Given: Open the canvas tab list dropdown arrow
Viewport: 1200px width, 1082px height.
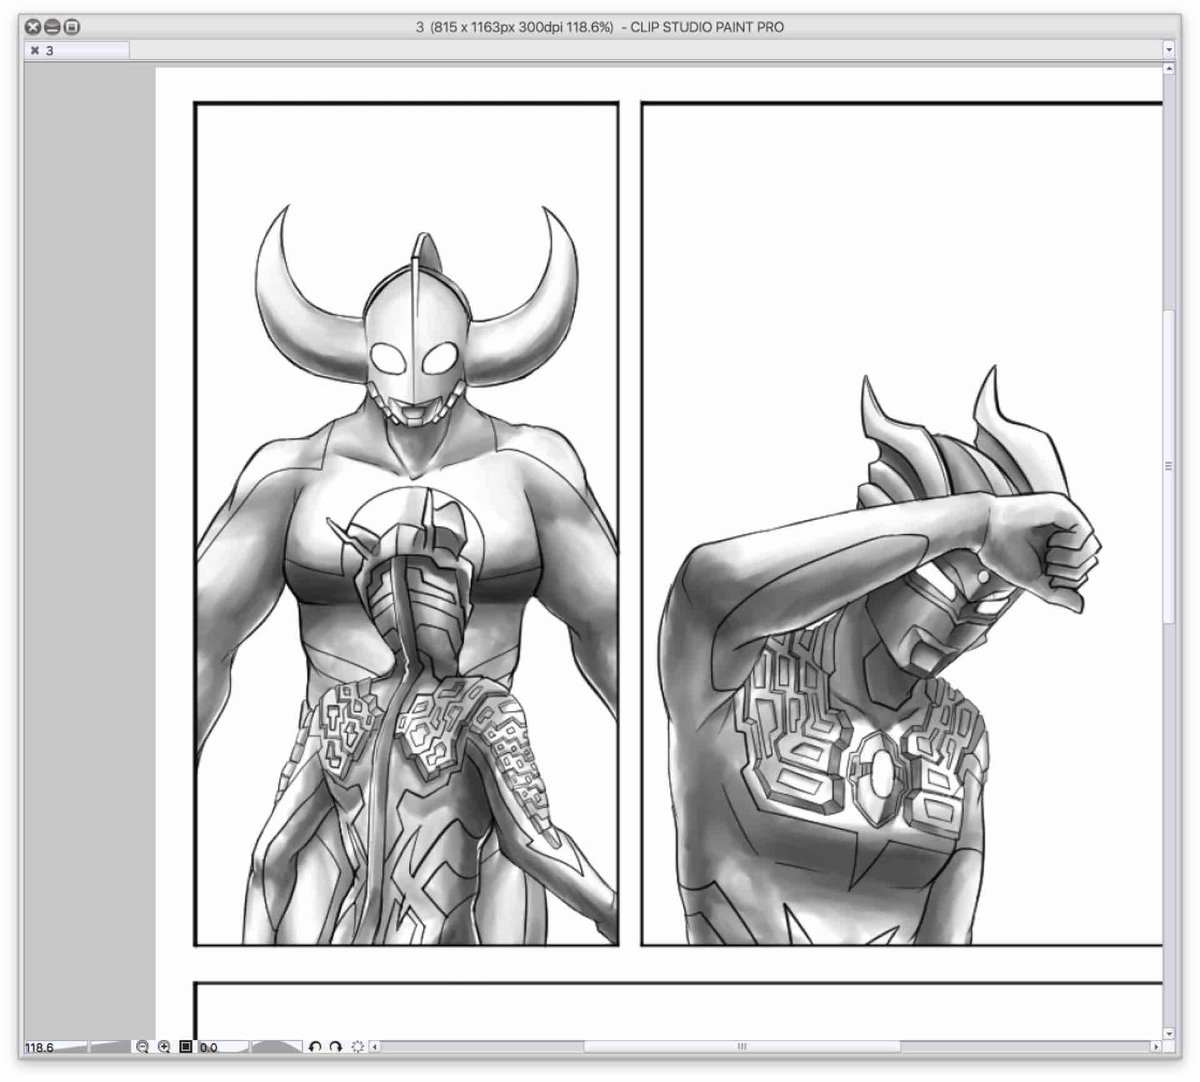Looking at the screenshot, I should 1169,49.
